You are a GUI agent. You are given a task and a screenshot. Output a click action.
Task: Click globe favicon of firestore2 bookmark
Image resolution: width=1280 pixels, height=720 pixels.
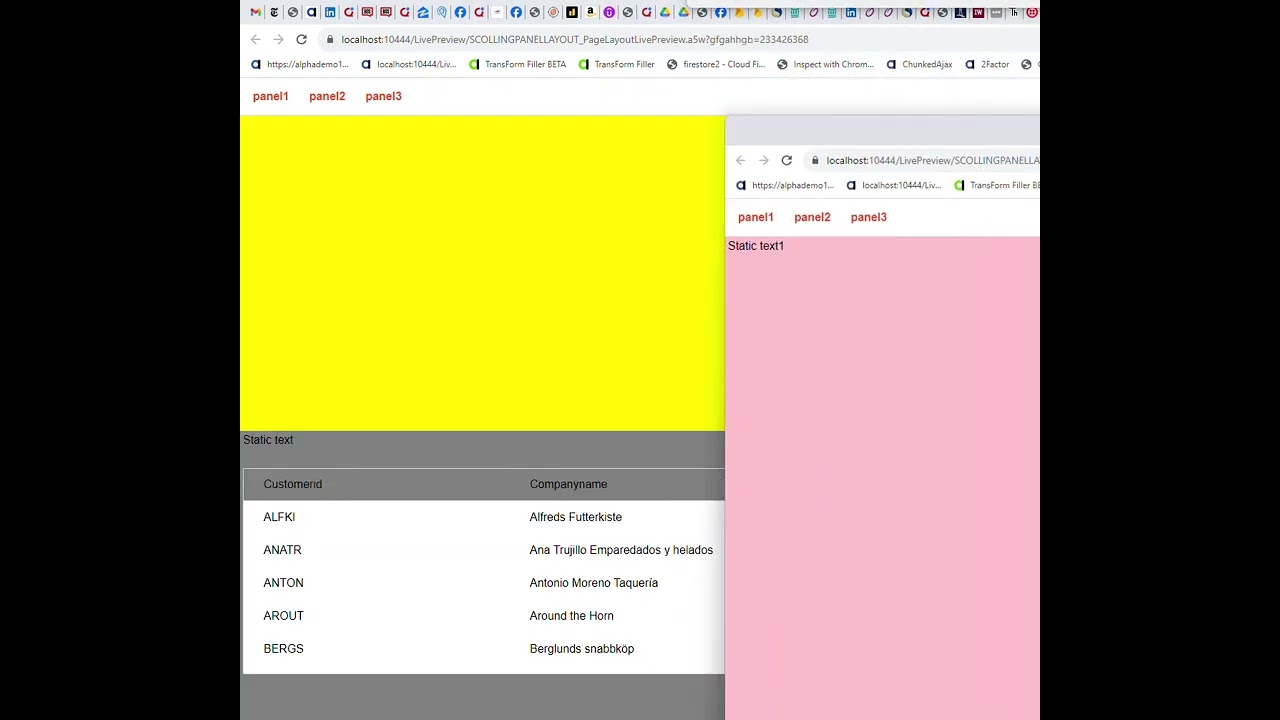[x=672, y=64]
